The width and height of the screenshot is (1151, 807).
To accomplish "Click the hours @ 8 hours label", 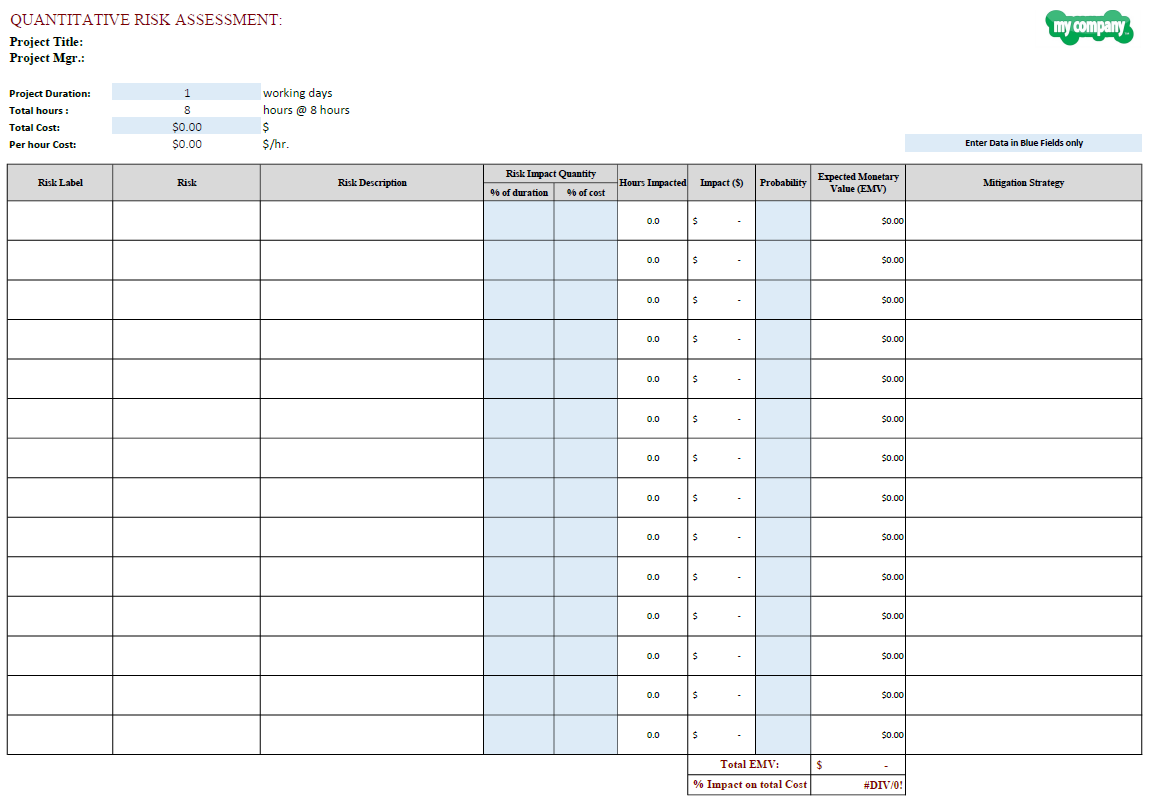I will click(x=306, y=110).
